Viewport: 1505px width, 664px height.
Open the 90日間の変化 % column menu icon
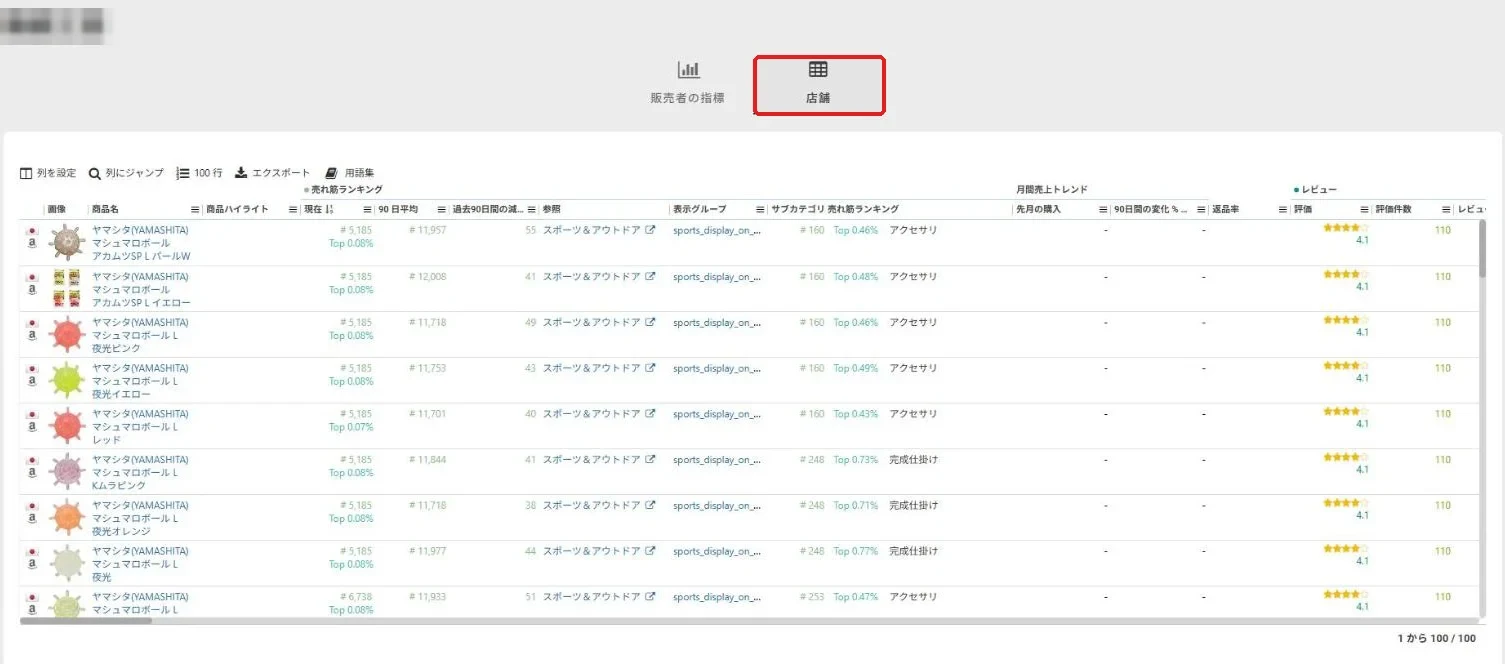(1200, 209)
